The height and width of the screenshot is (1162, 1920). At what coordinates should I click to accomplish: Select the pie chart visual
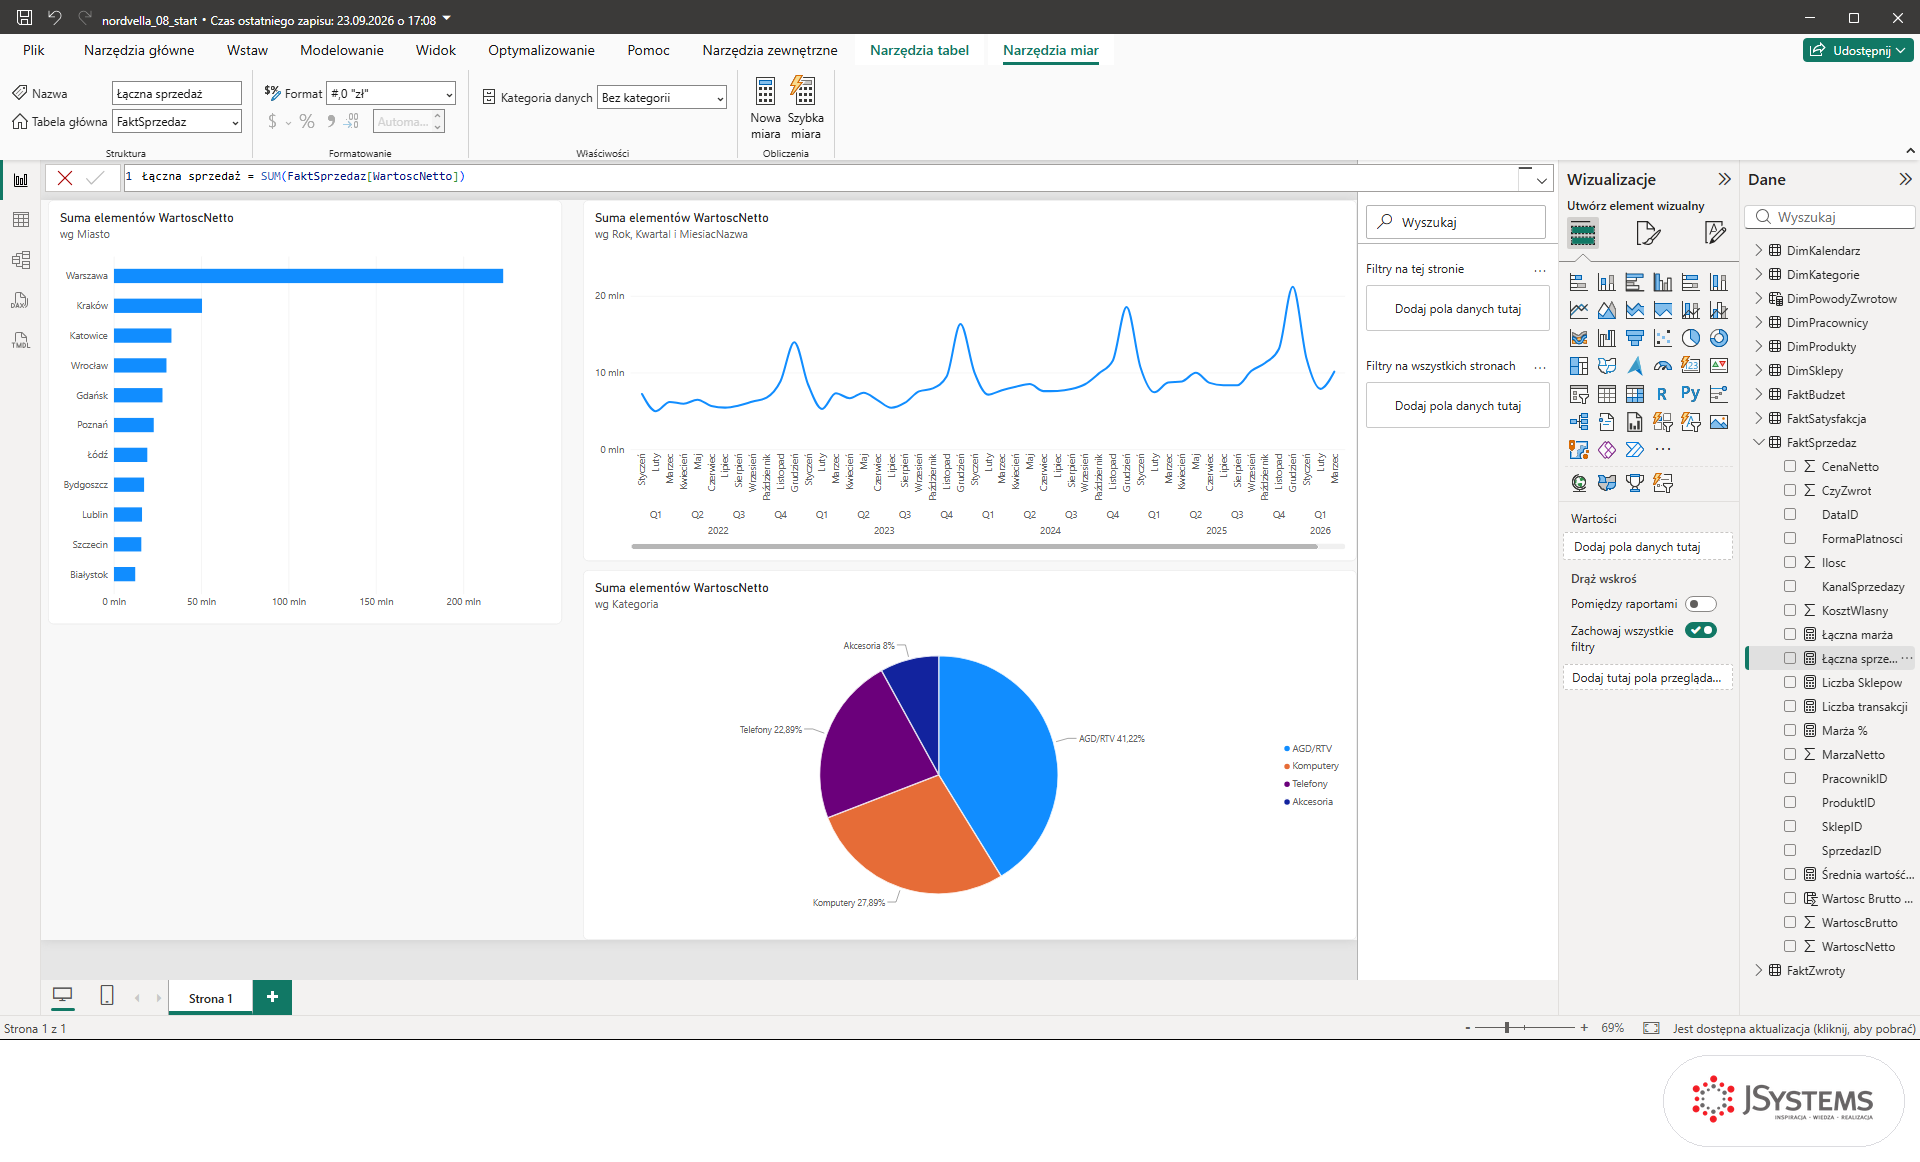pyautogui.click(x=1690, y=338)
